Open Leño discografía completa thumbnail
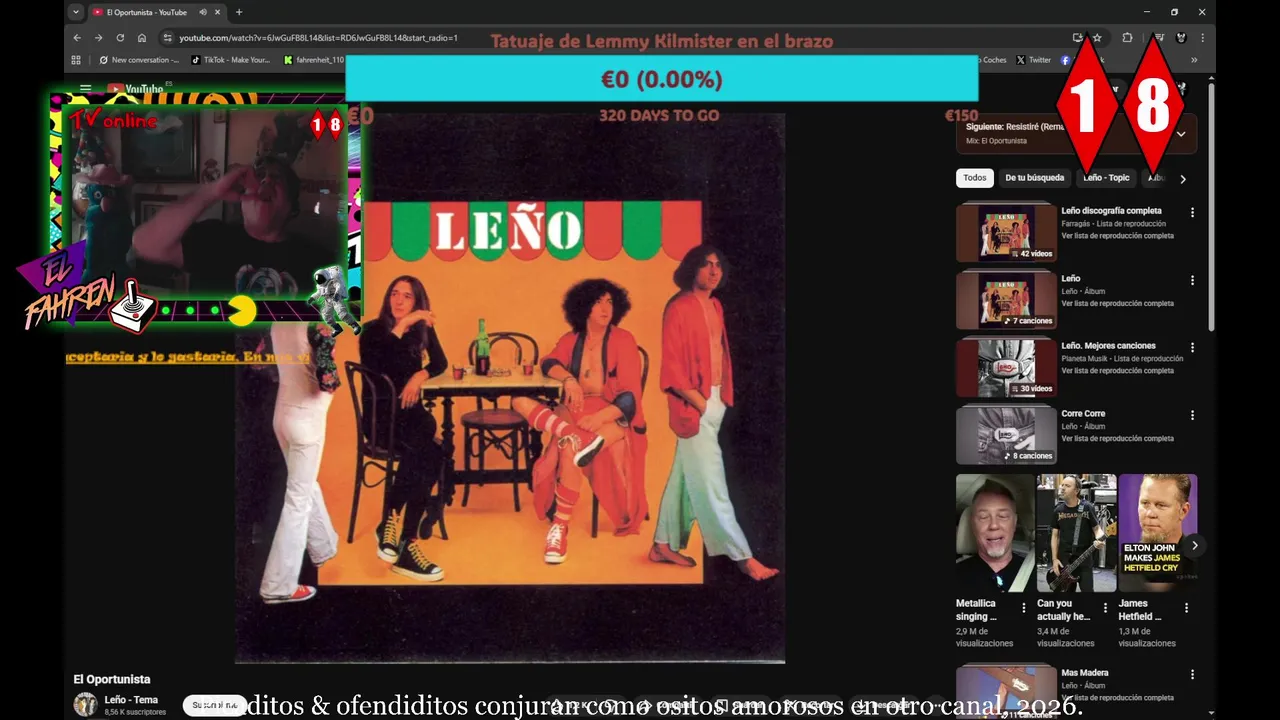Viewport: 1280px width, 720px height. 1006,232
